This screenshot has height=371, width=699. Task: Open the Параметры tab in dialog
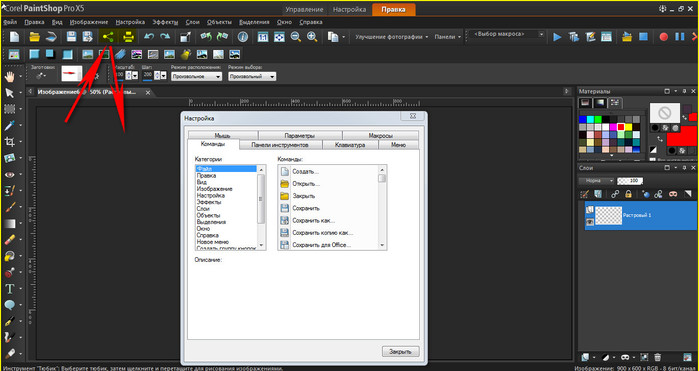point(300,136)
